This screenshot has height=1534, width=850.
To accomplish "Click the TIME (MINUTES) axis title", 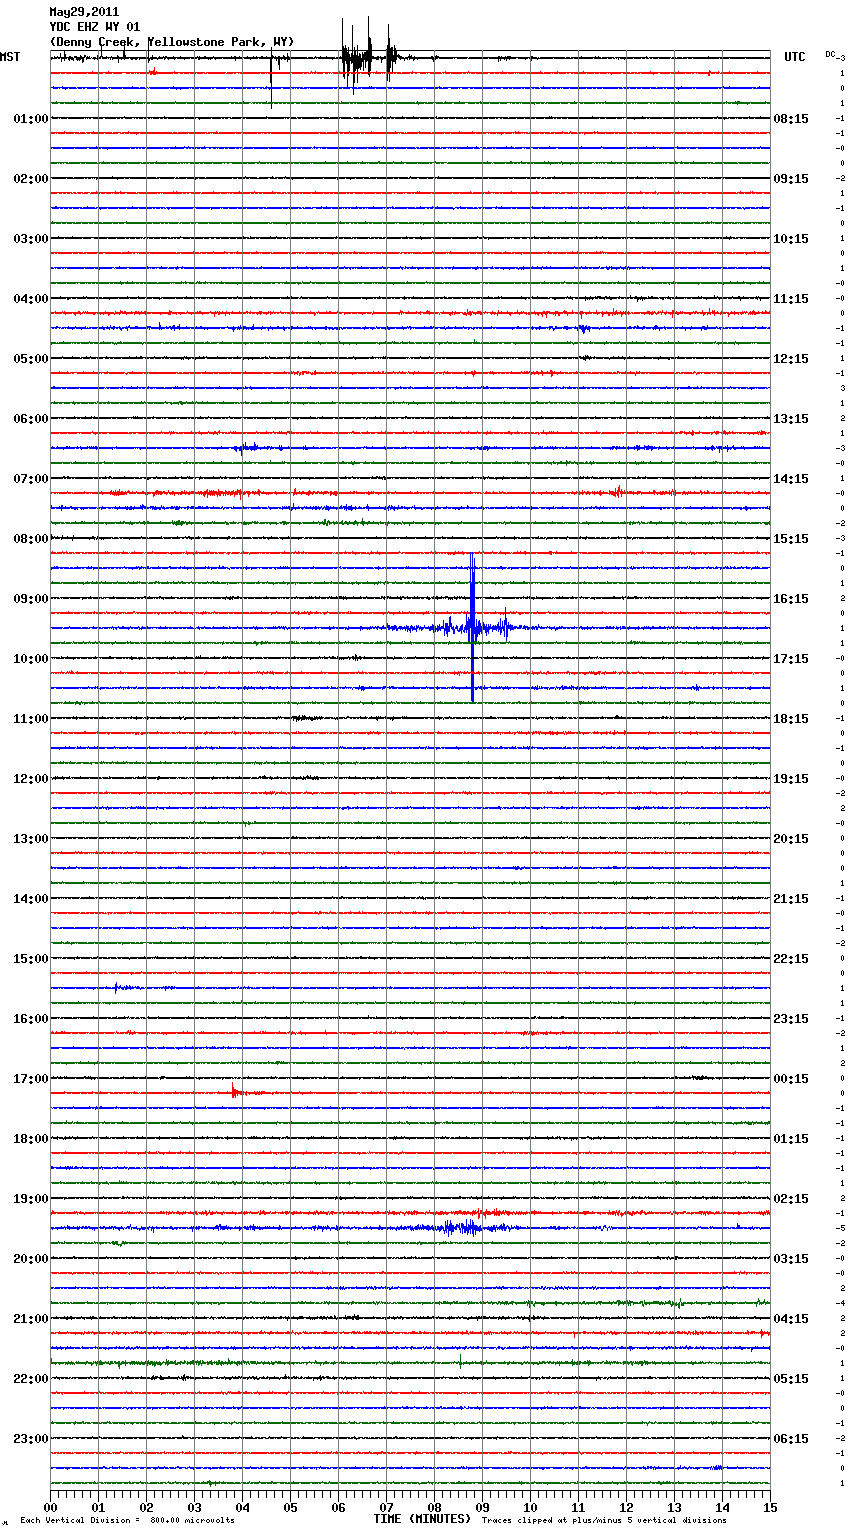I will [x=422, y=1519].
